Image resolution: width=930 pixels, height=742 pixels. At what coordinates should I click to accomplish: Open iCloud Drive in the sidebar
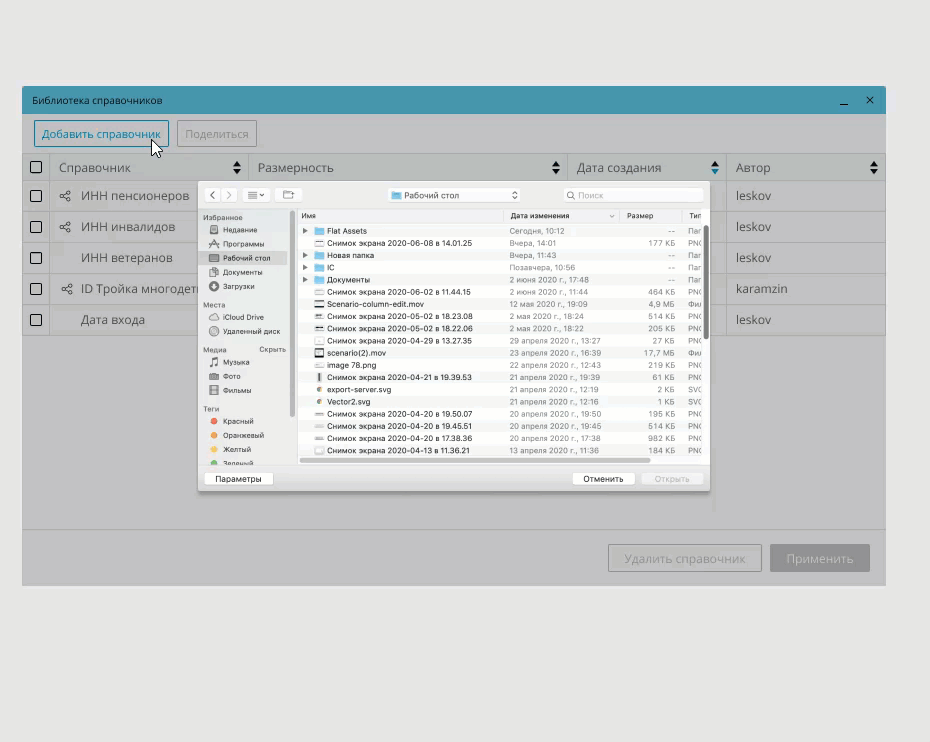(x=243, y=317)
